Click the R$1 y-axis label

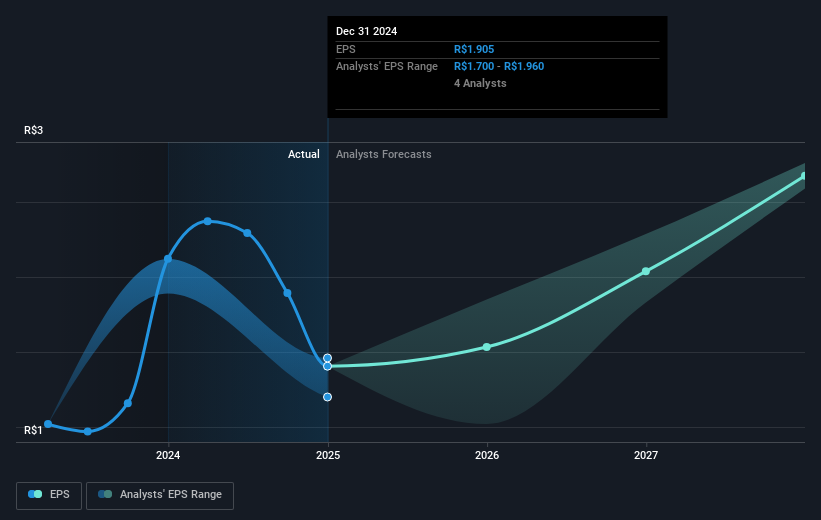[34, 430]
